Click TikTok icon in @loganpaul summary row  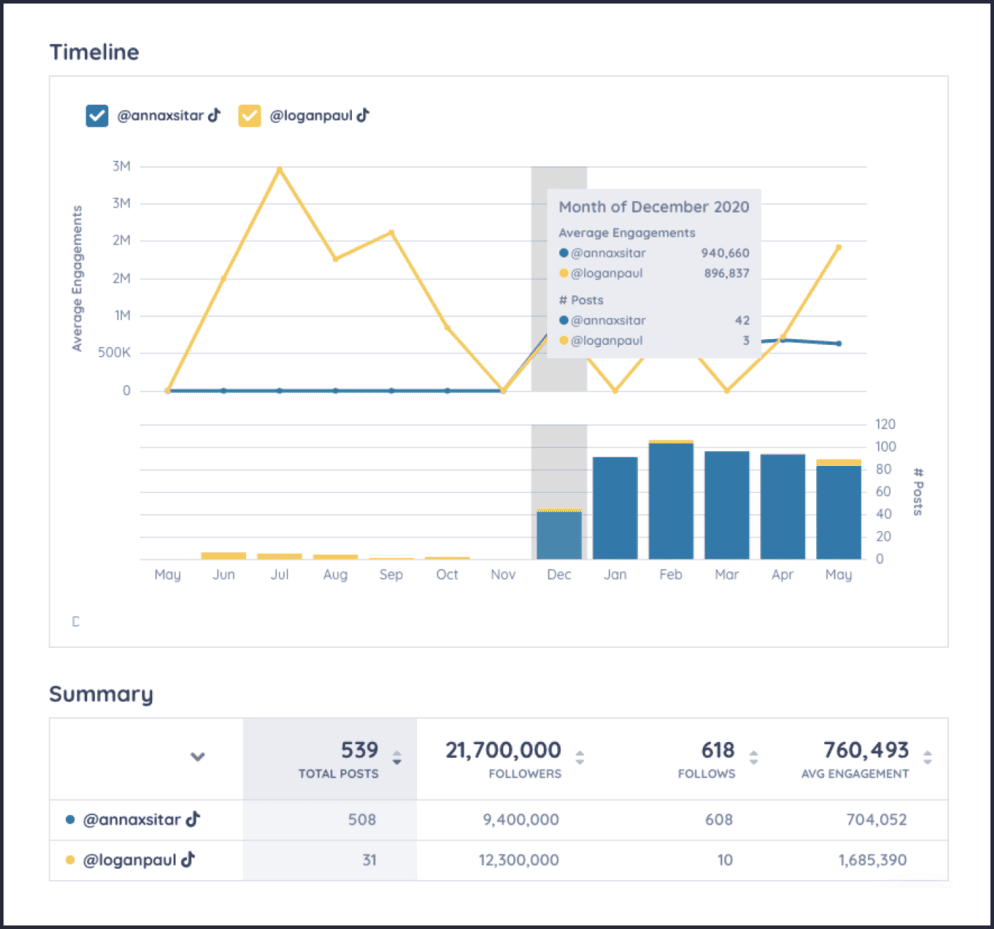click(x=188, y=859)
